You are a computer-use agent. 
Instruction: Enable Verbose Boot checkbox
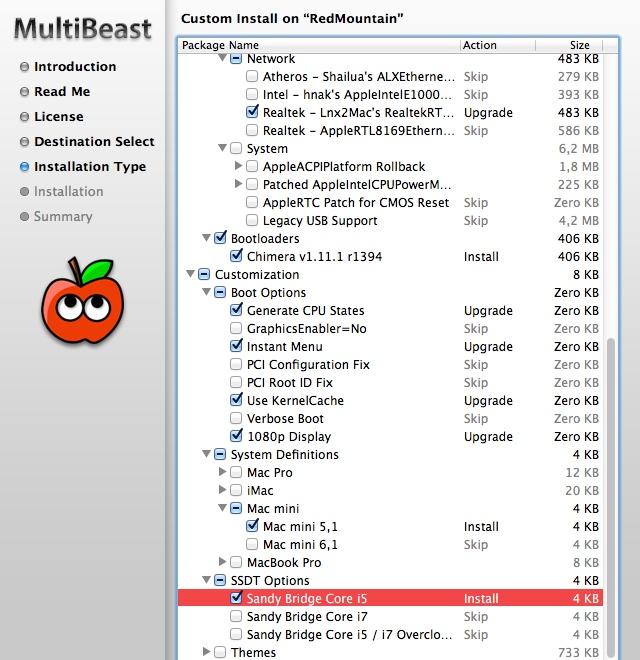pyautogui.click(x=236, y=418)
